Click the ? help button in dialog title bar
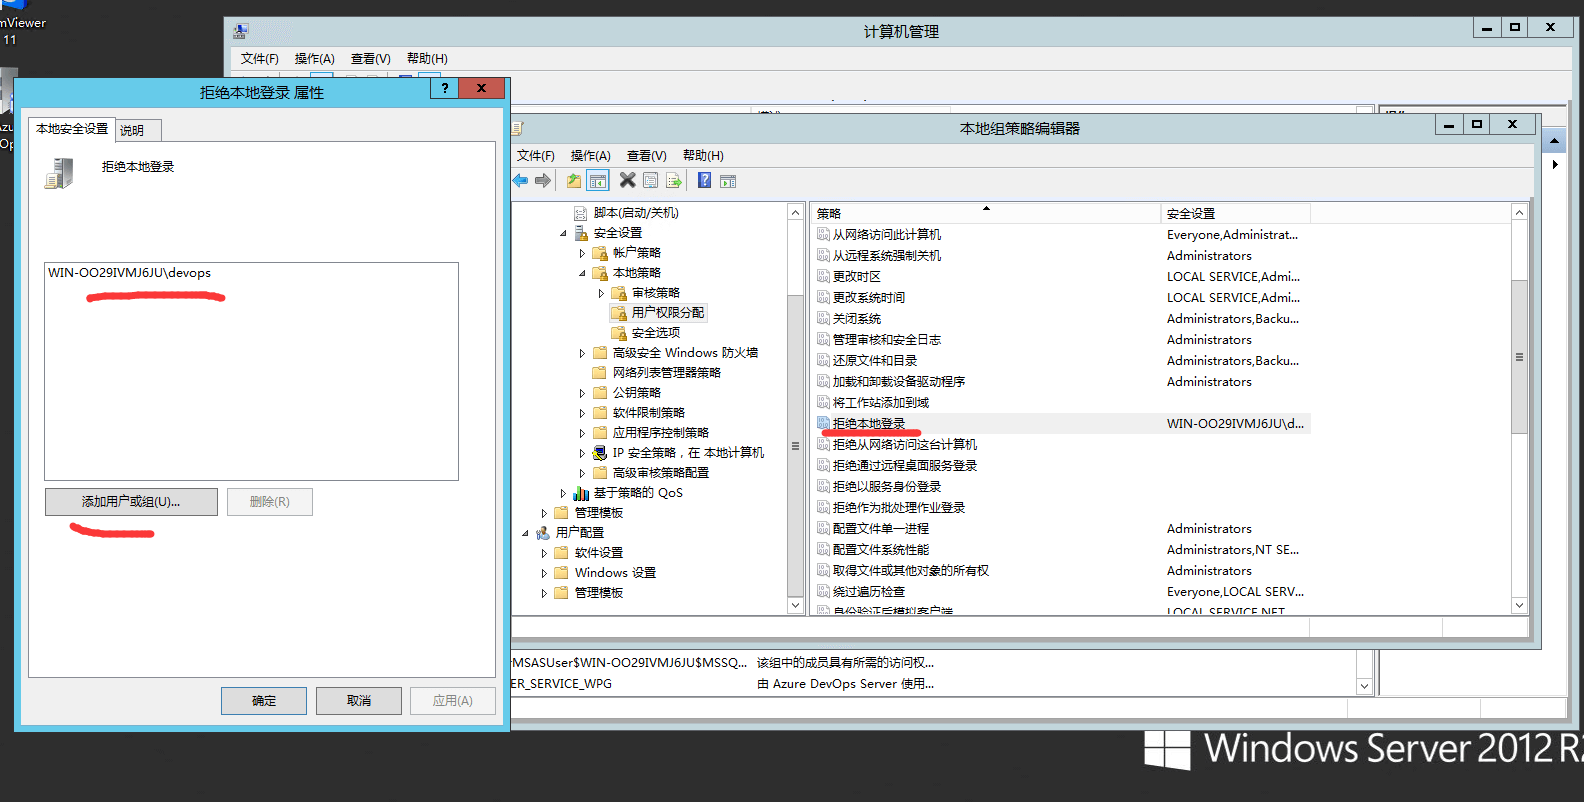1584x802 pixels. coord(445,88)
